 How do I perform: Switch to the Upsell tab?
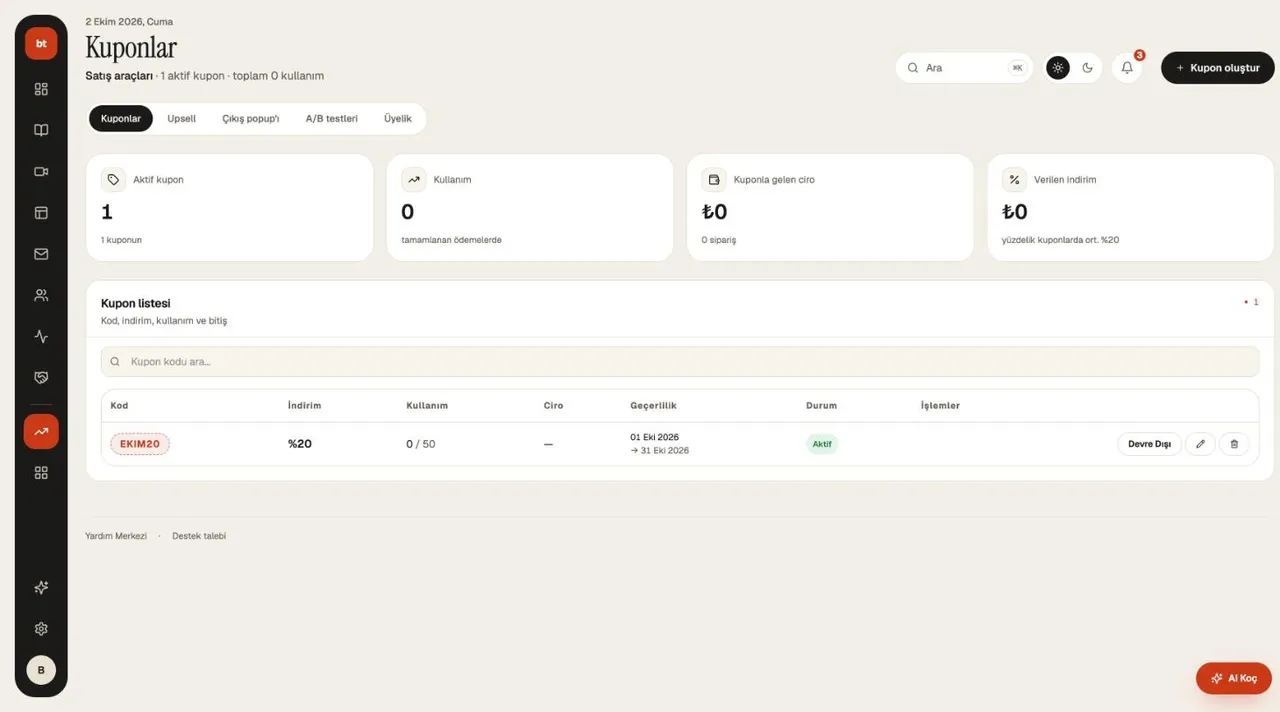coord(182,118)
